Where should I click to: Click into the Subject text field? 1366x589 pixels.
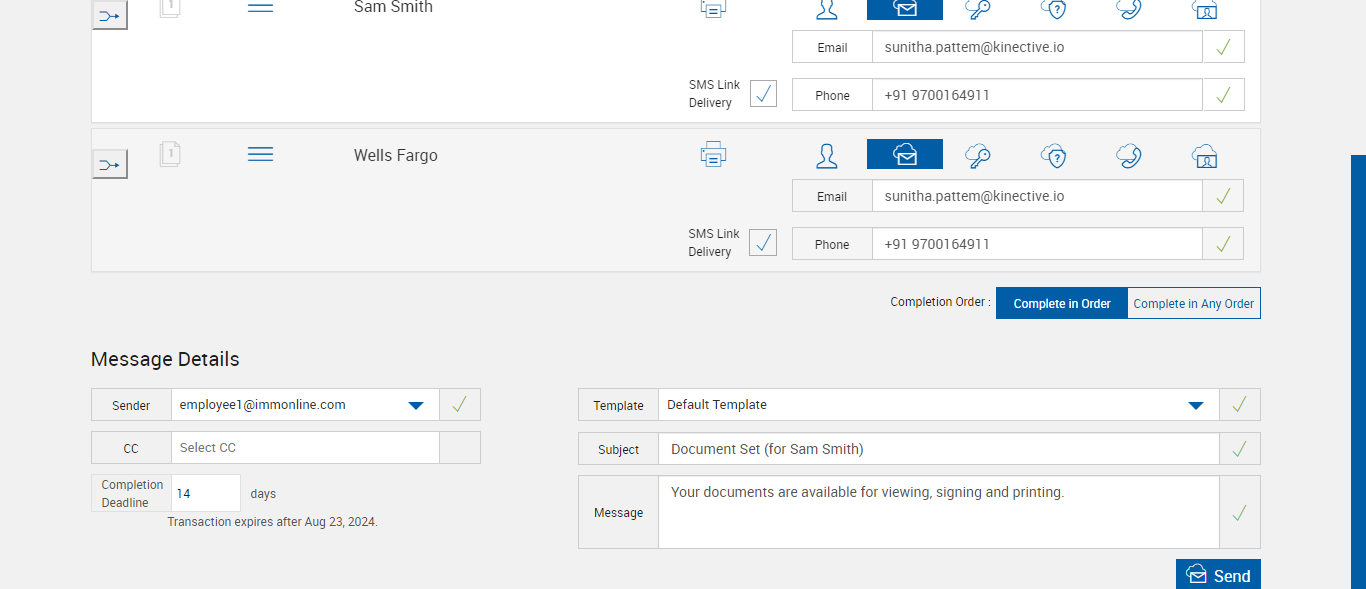(938, 449)
